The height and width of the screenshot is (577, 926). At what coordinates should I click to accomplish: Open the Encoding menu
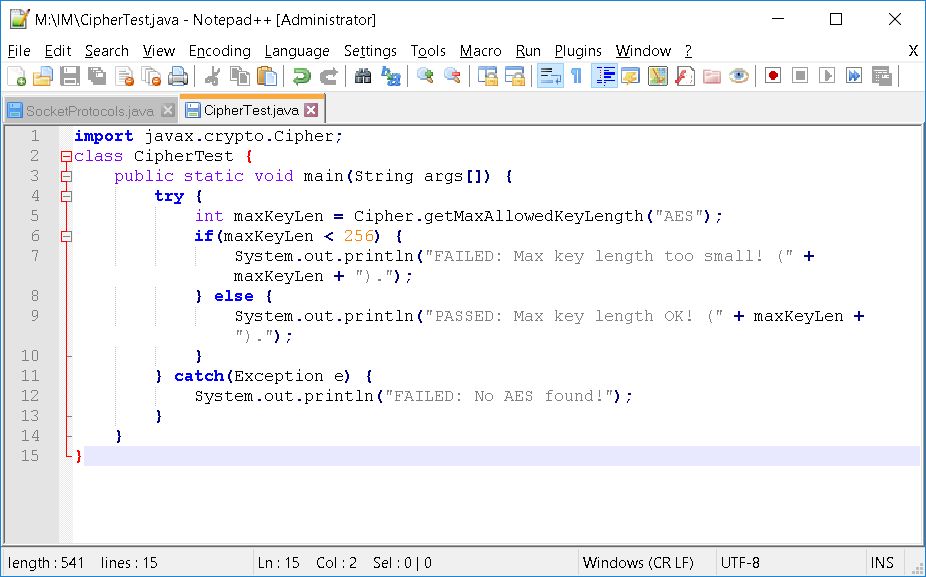[x=220, y=51]
